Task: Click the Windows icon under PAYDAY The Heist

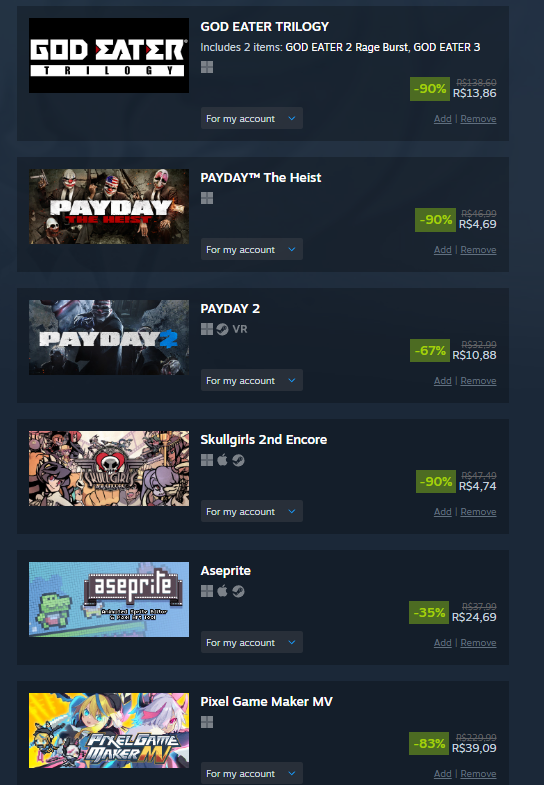Action: coord(207,198)
